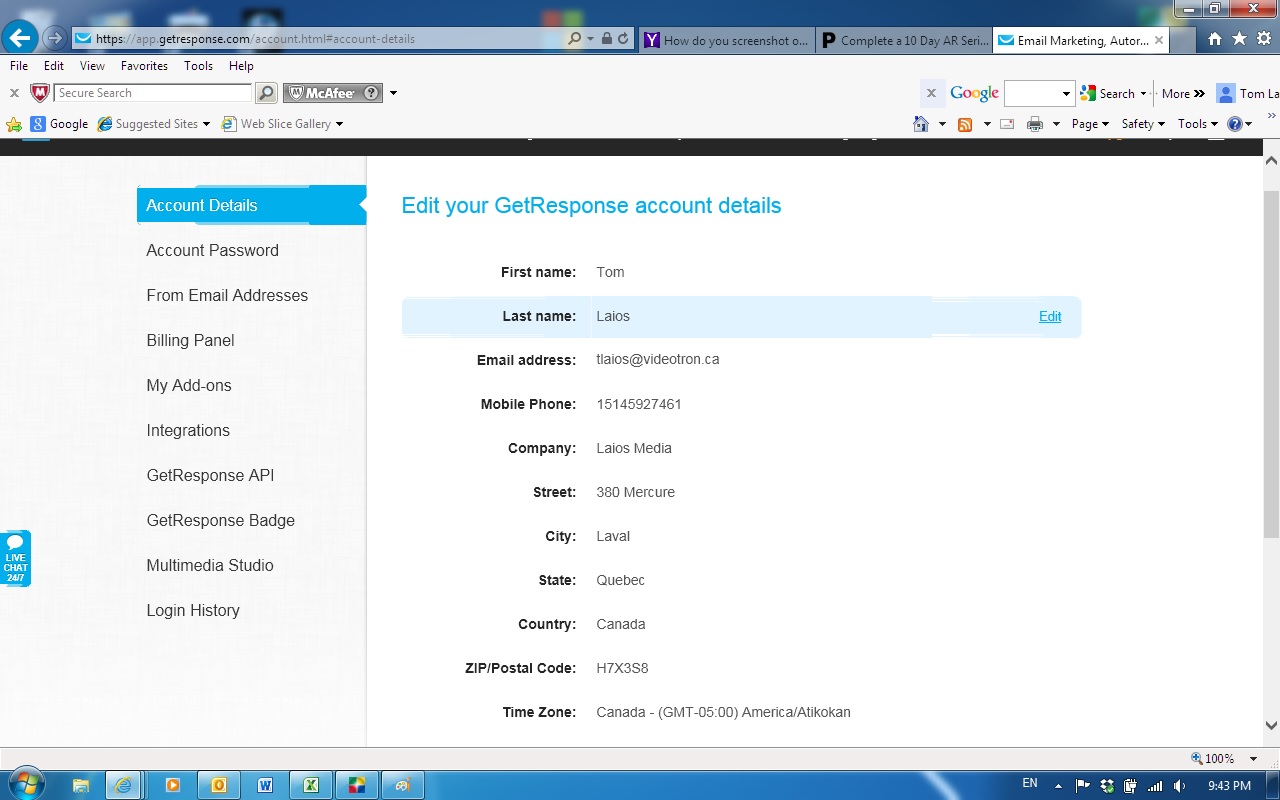Open Windows Media Player from taskbar
1280x800 pixels.
[x=173, y=785]
